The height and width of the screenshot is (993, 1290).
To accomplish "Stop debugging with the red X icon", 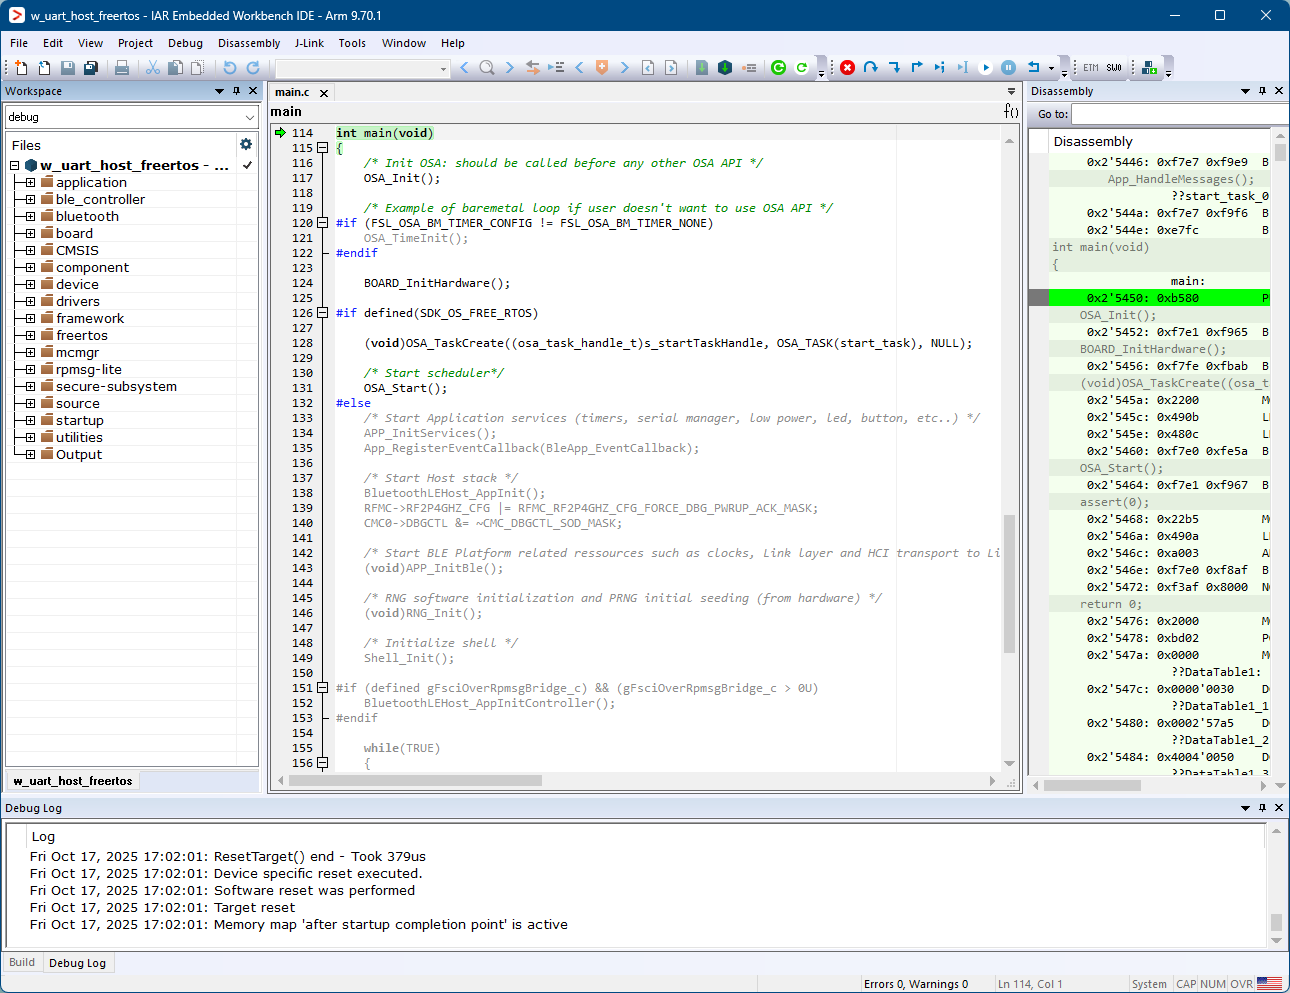I will click(x=848, y=67).
